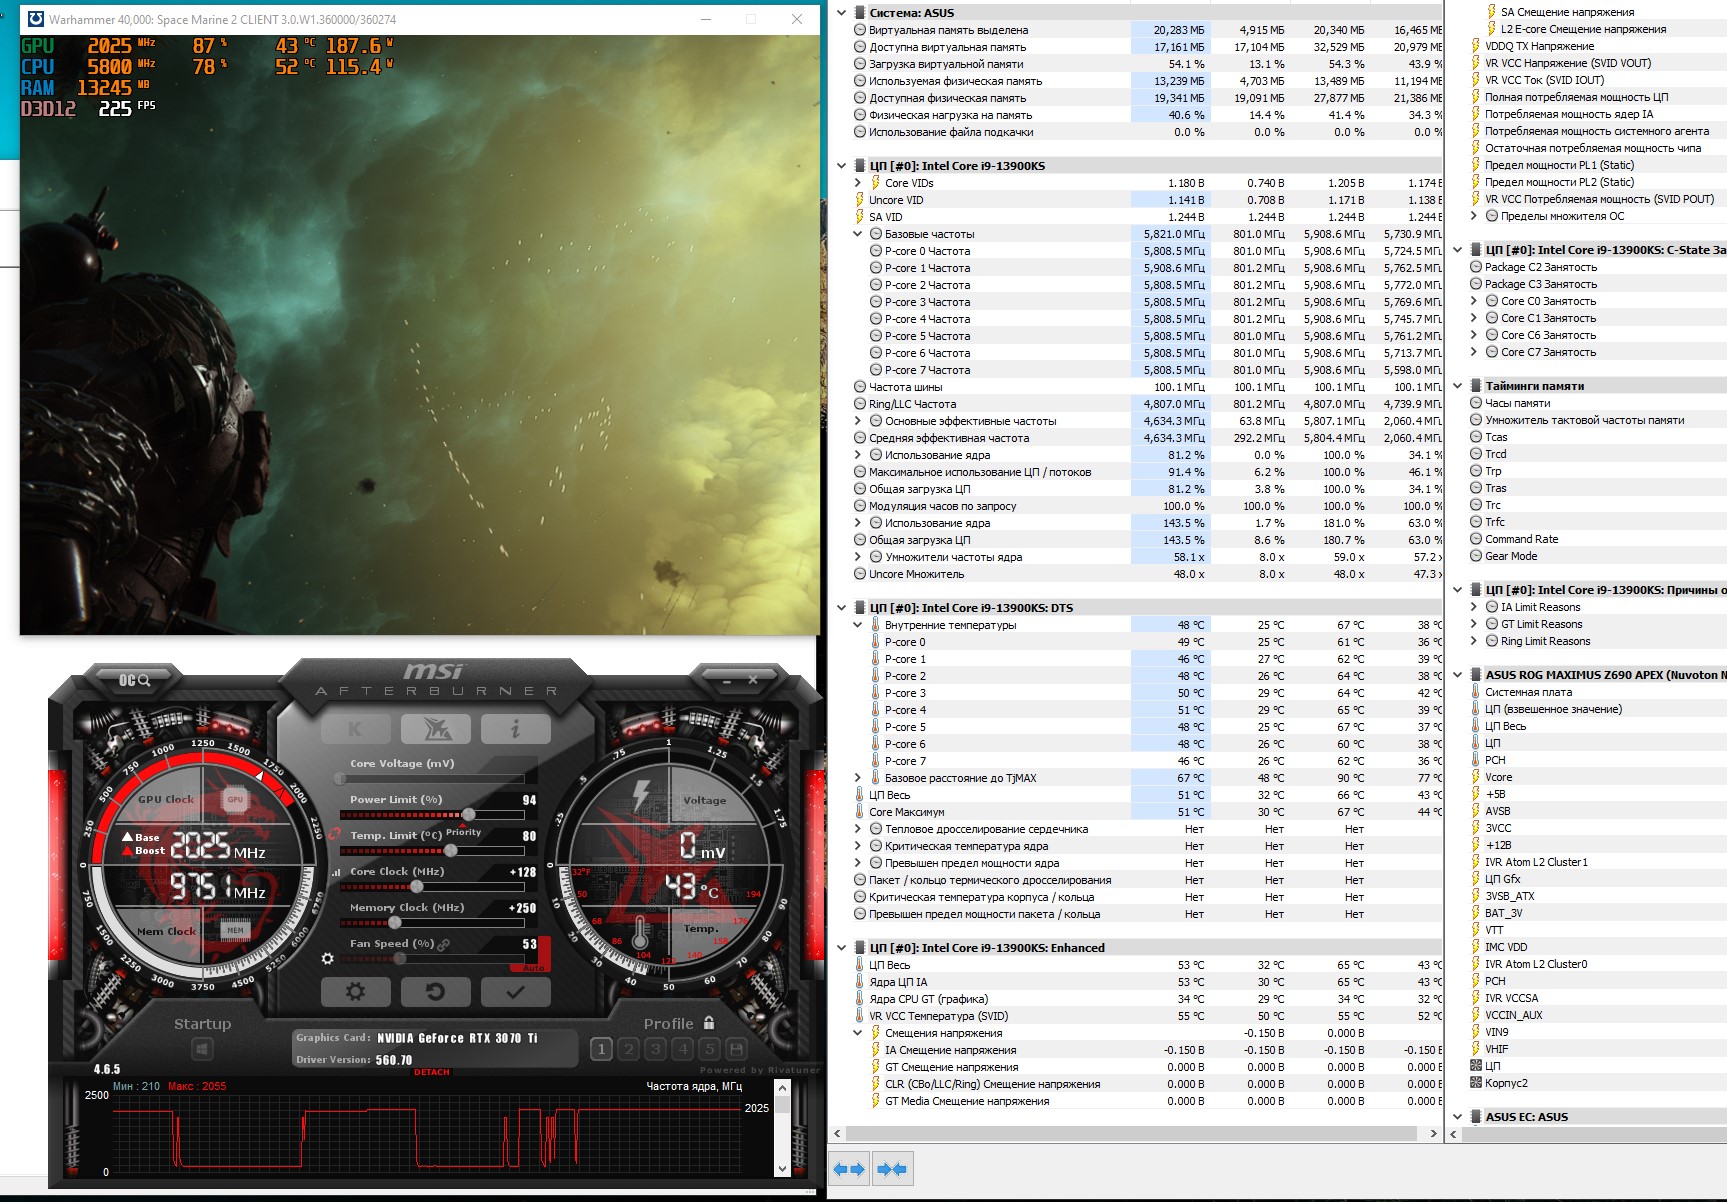Click the right arrow of HWiNFO's horizontal scrollbar
The height and width of the screenshot is (1202, 1727).
pos(1433,1134)
